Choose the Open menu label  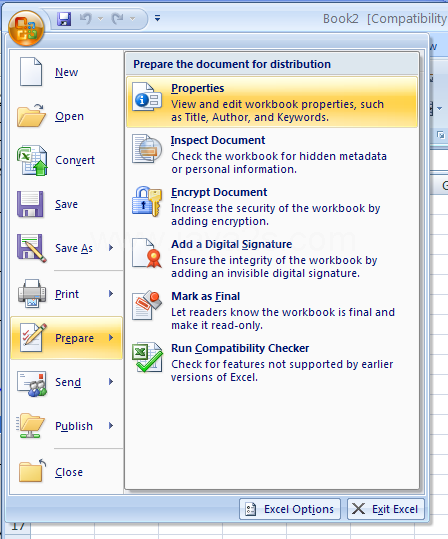coord(69,117)
